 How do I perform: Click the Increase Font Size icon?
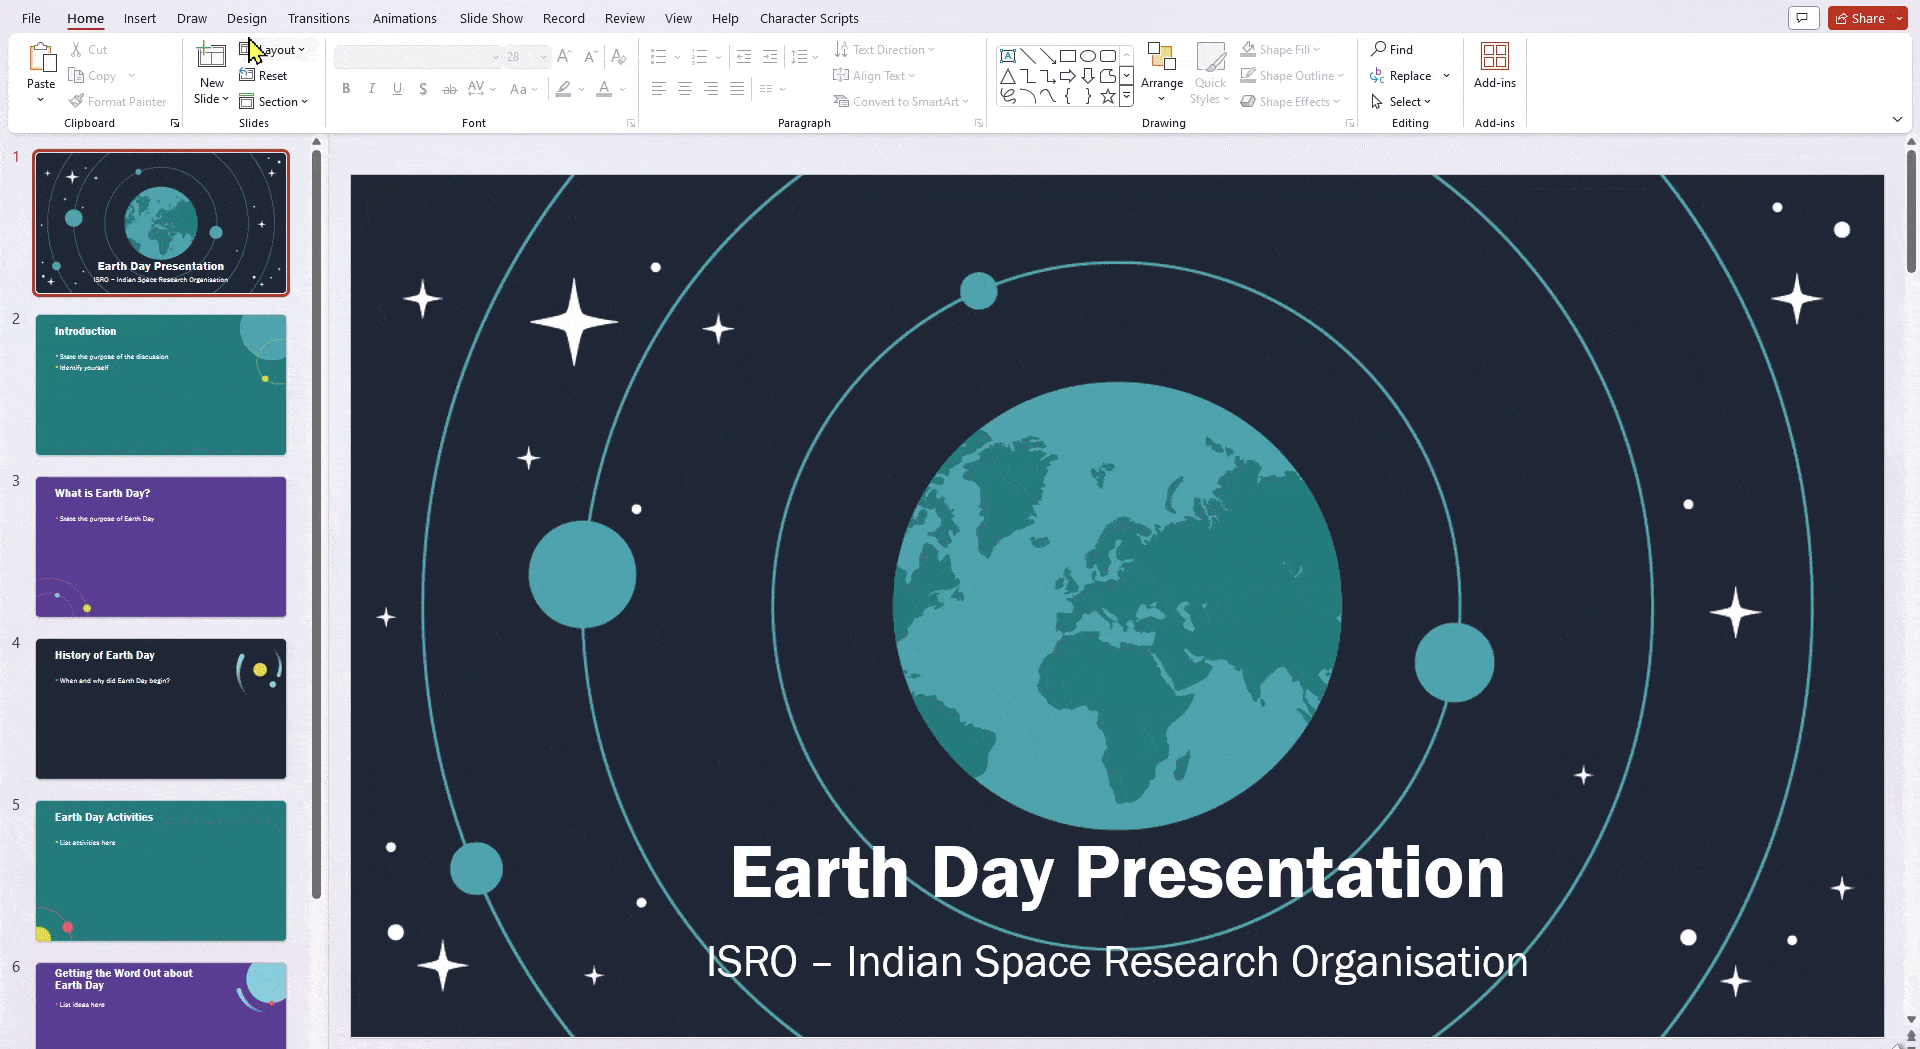(x=562, y=56)
